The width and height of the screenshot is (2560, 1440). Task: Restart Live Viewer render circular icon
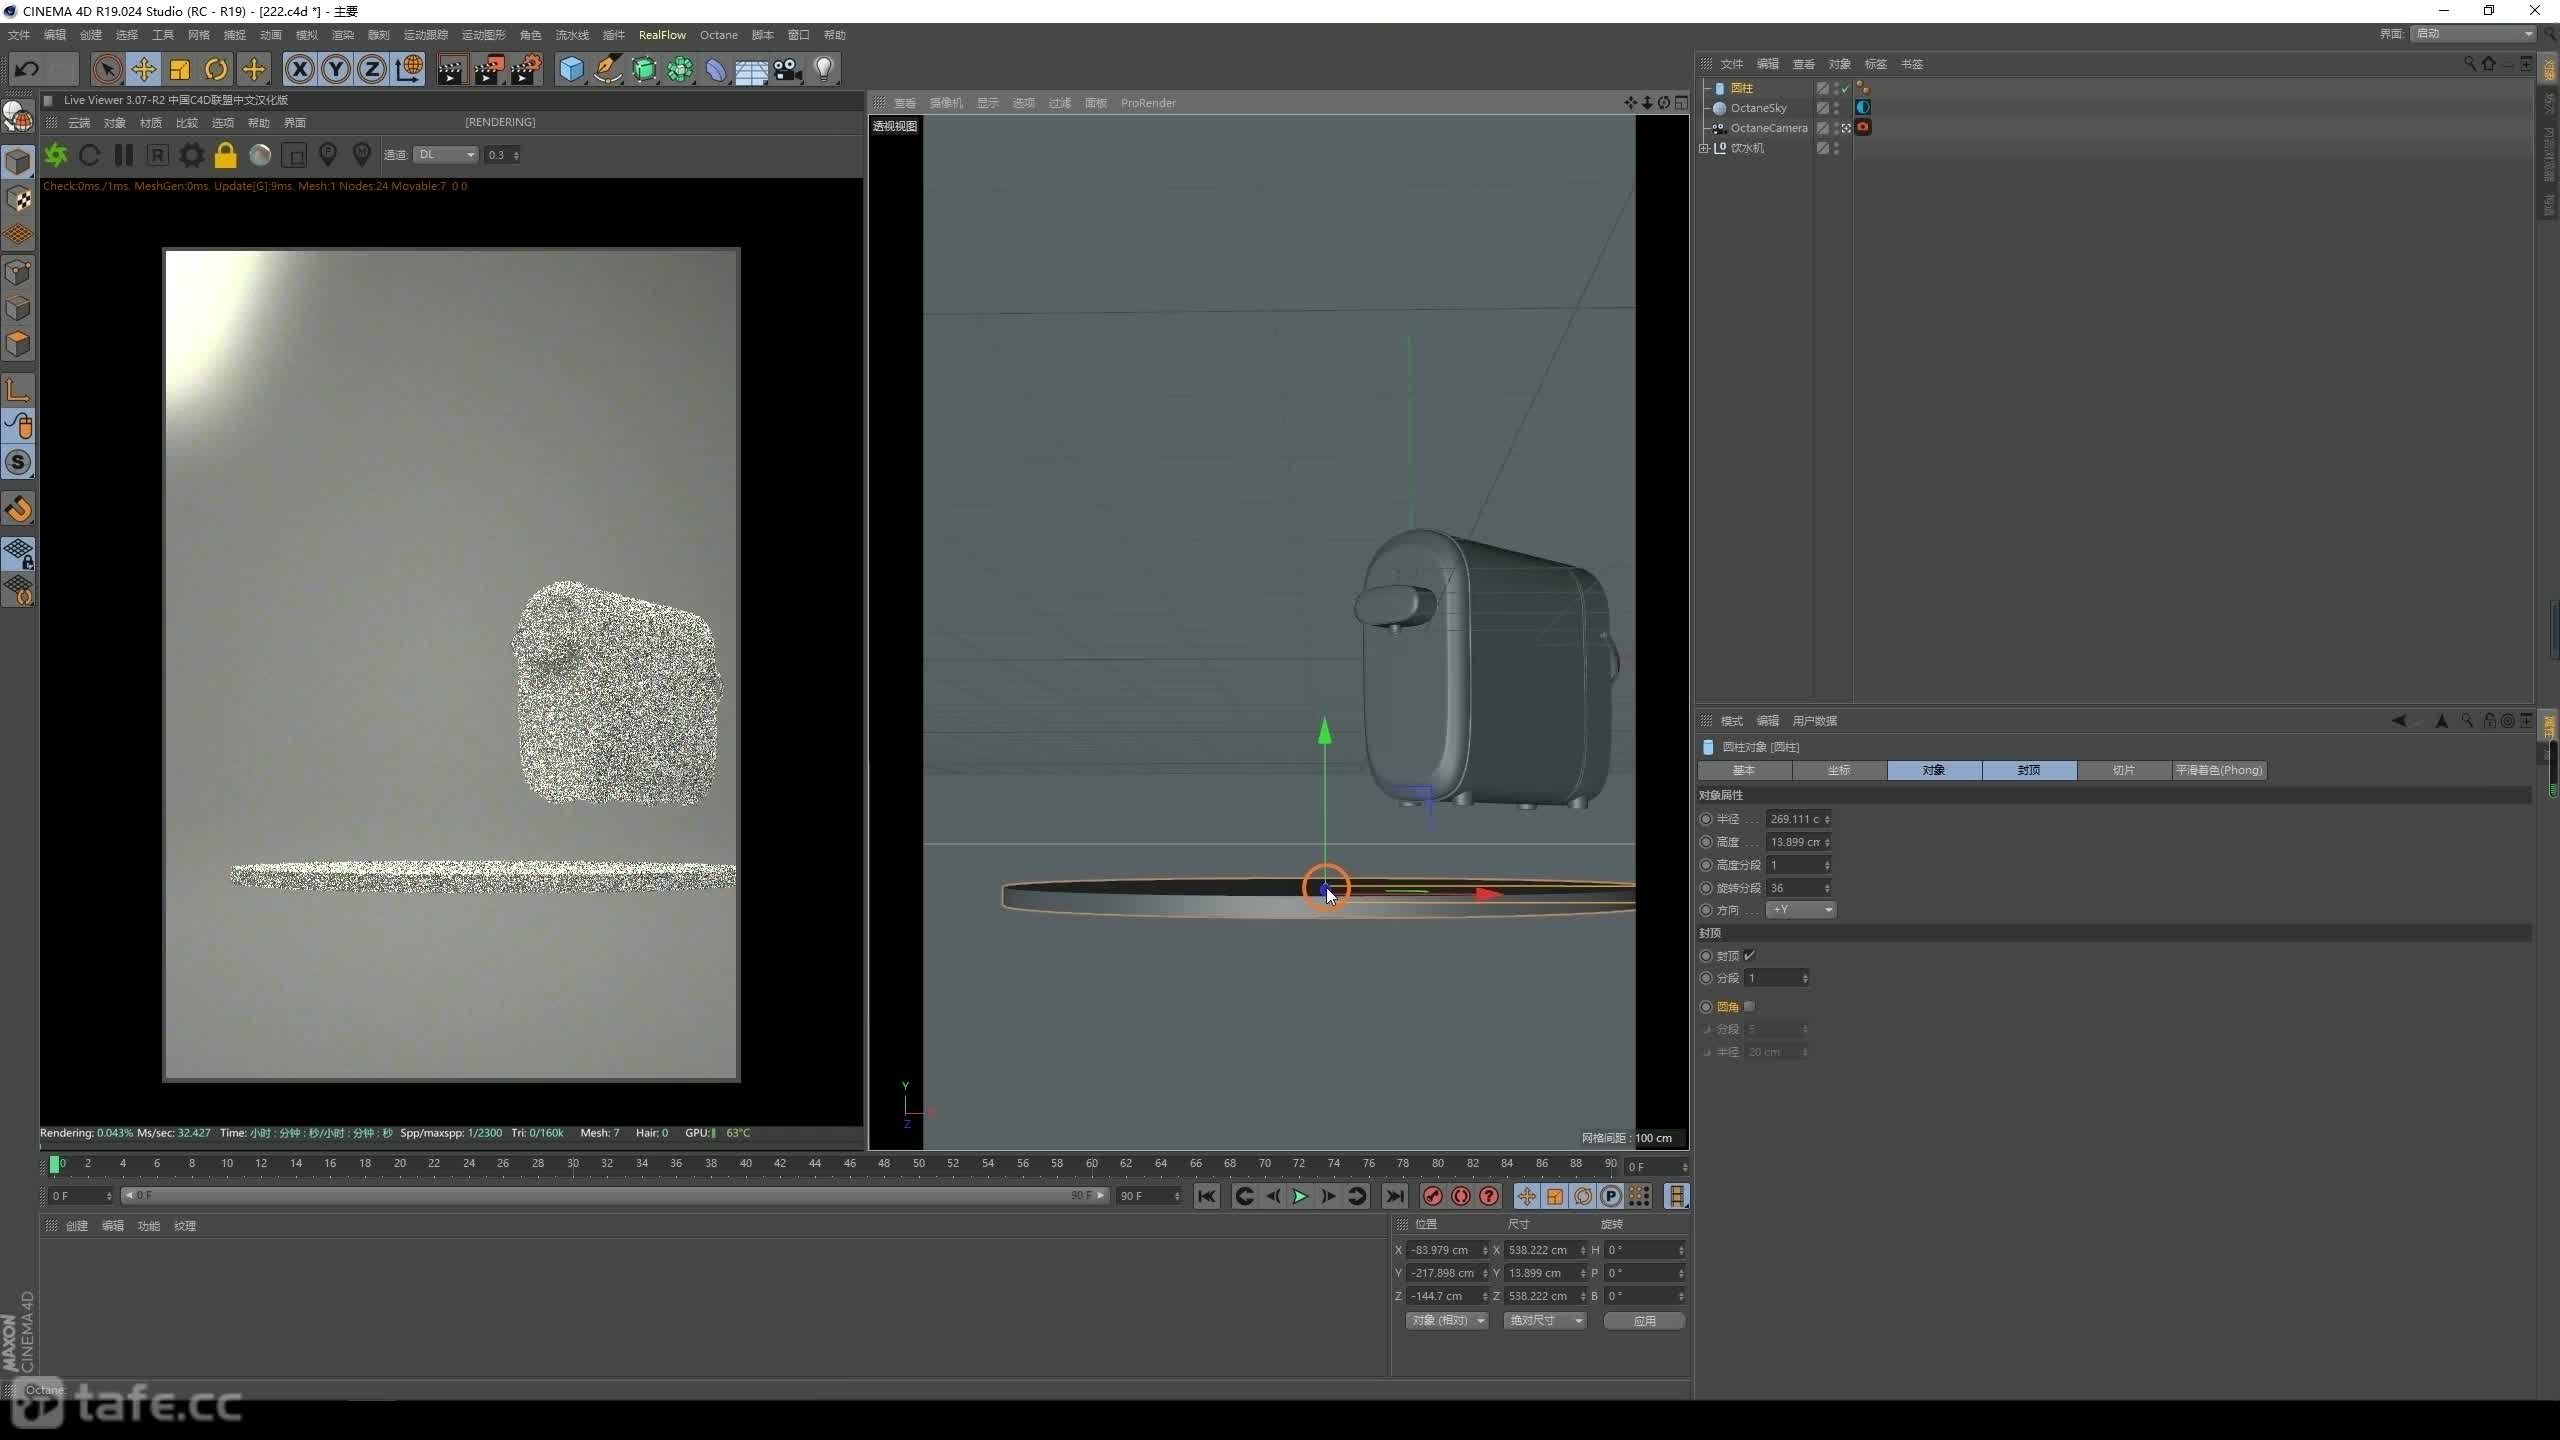point(89,155)
